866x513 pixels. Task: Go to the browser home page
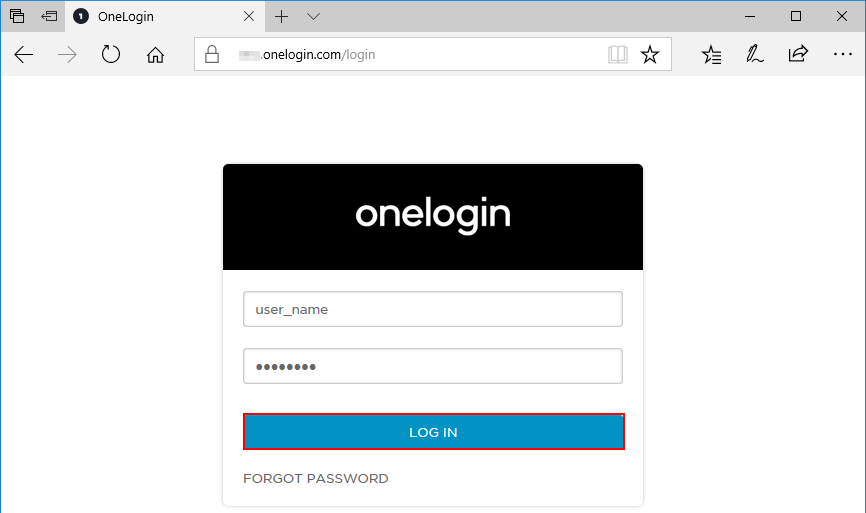155,55
